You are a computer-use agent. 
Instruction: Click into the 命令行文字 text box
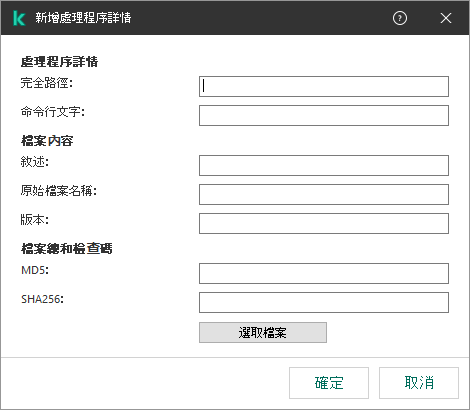coord(324,116)
